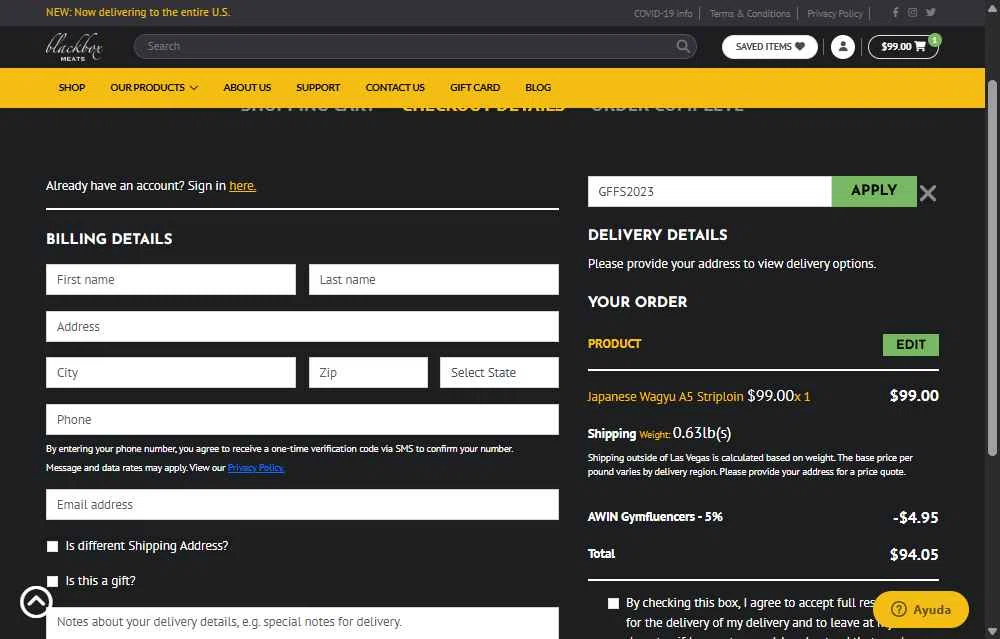The height and width of the screenshot is (639, 1000).
Task: Open the Blog menu item
Action: [538, 87]
